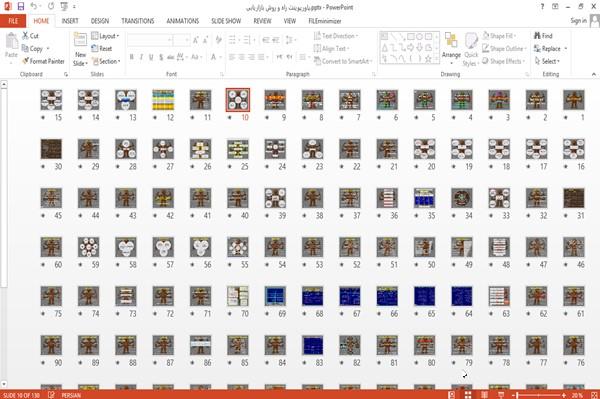Click the 20% zoom level value
The image size is (600, 399).
(x=577, y=395)
